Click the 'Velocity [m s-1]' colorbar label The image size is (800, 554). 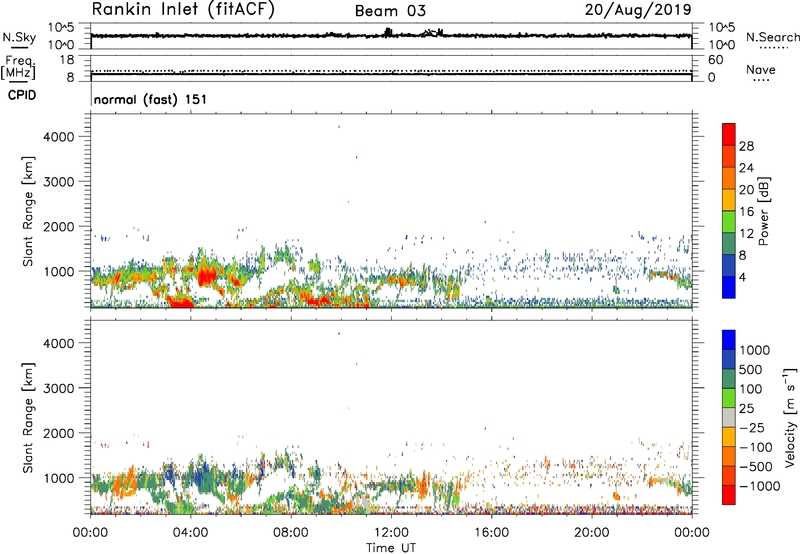(790, 417)
